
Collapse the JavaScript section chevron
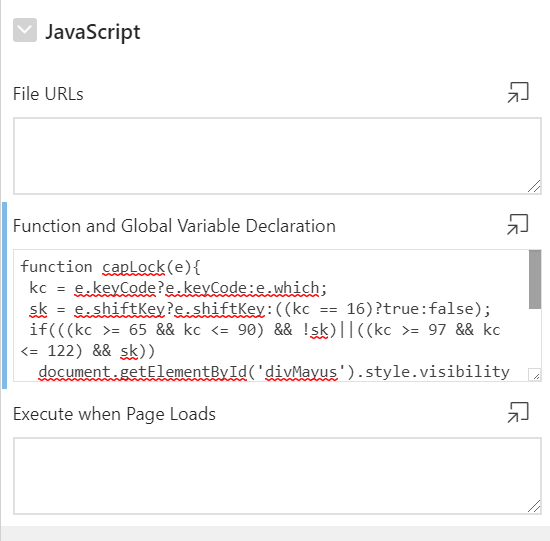pos(25,30)
